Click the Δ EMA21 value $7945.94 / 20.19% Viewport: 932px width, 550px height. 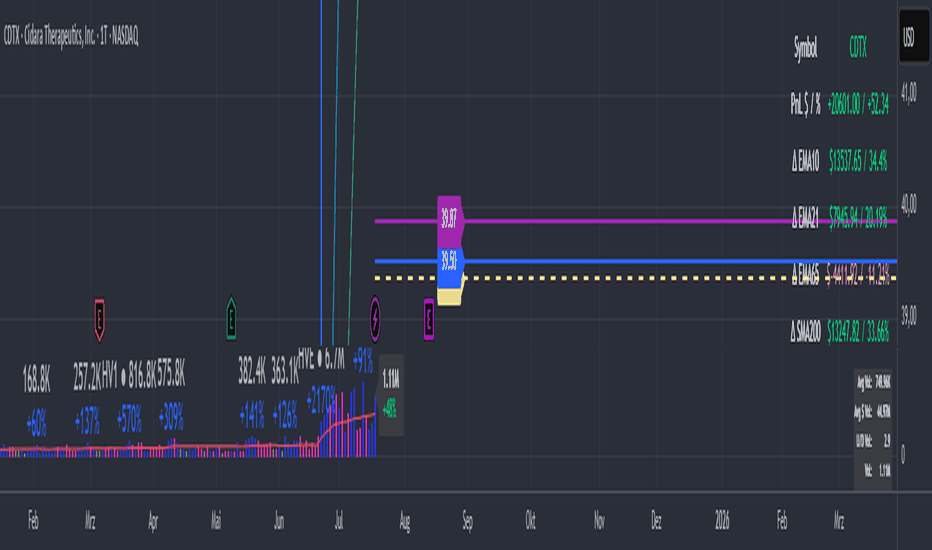tap(858, 217)
